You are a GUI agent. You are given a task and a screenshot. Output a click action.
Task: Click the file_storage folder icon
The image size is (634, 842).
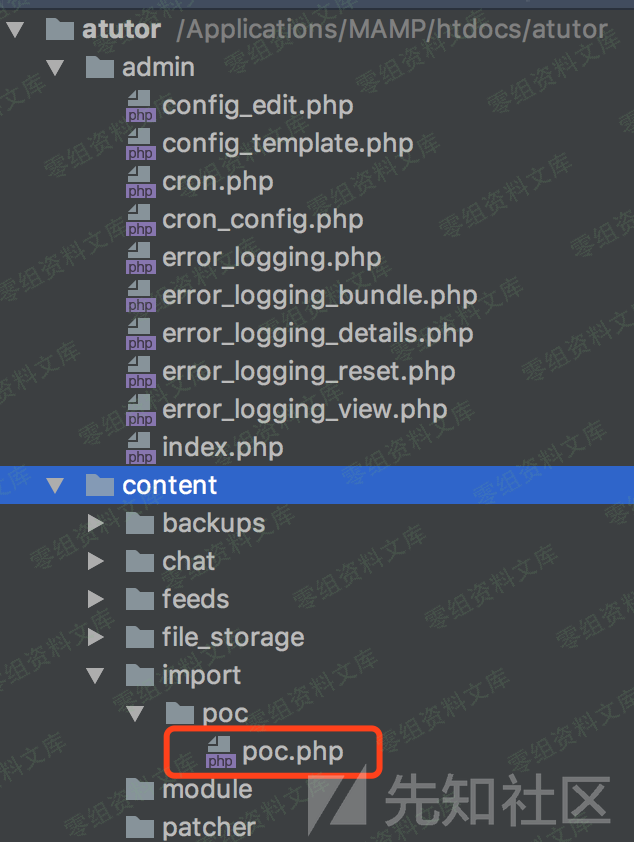[140, 637]
